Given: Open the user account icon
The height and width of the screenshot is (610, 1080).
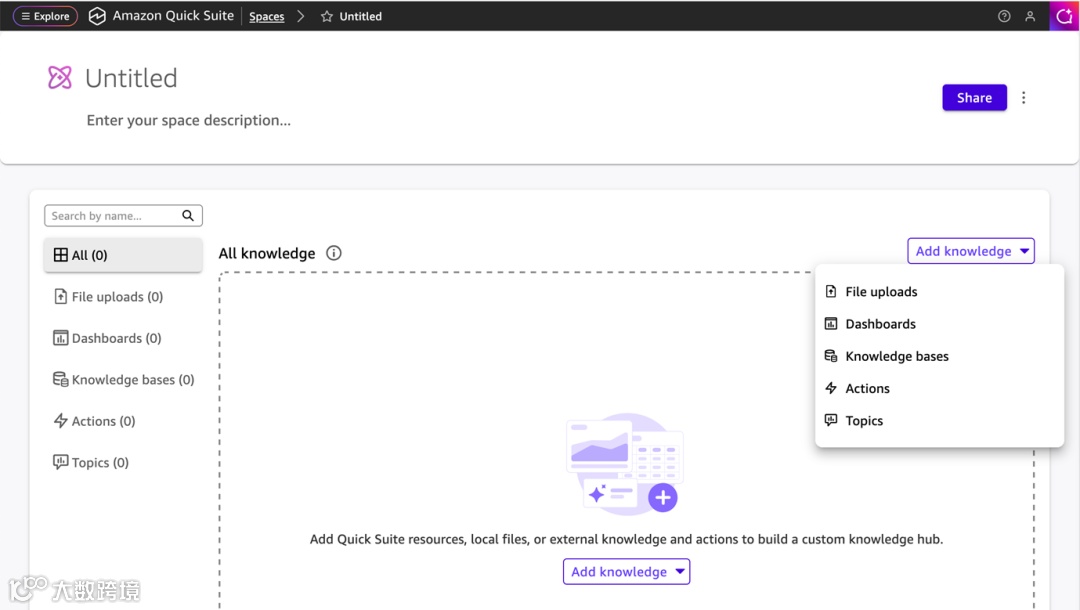Looking at the screenshot, I should click(1030, 16).
